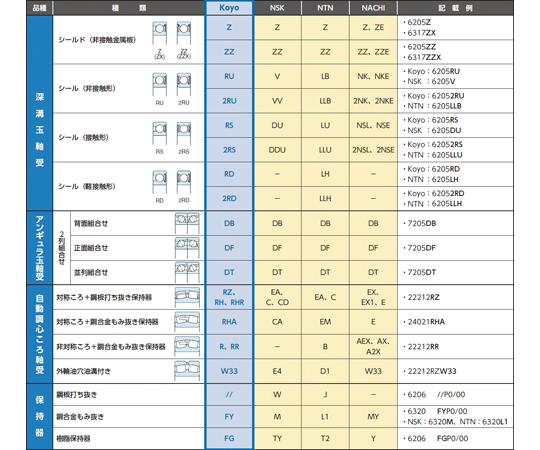This screenshot has height=450, width=540.
Task: Click the NTN column header
Action: pyautogui.click(x=325, y=8)
